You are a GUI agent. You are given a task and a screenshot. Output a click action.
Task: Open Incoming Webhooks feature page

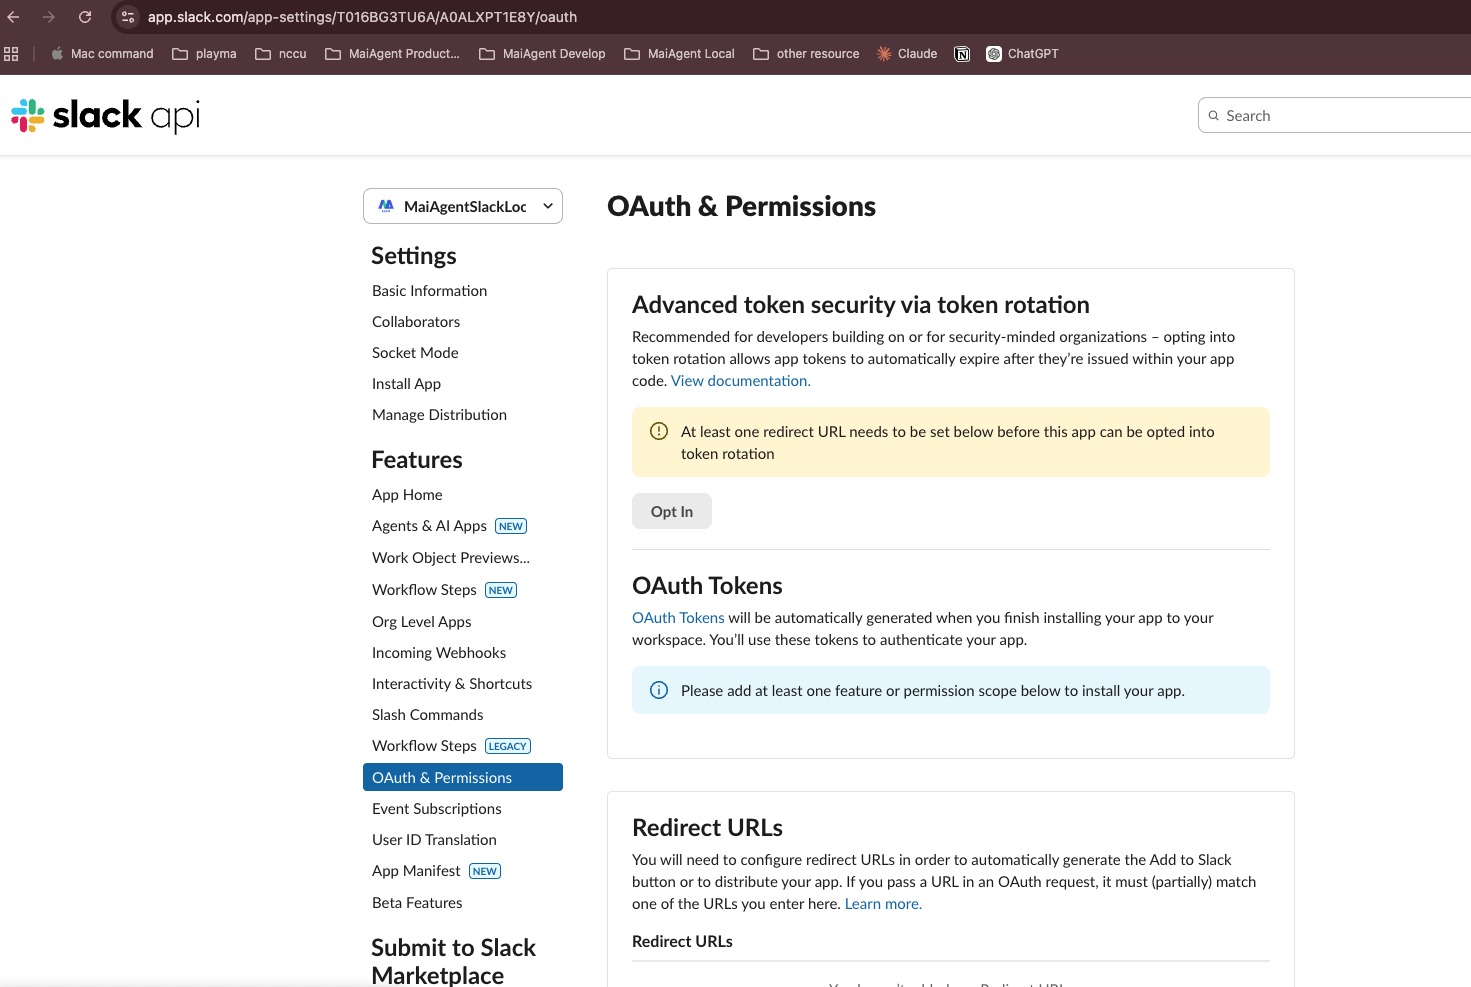[438, 653]
